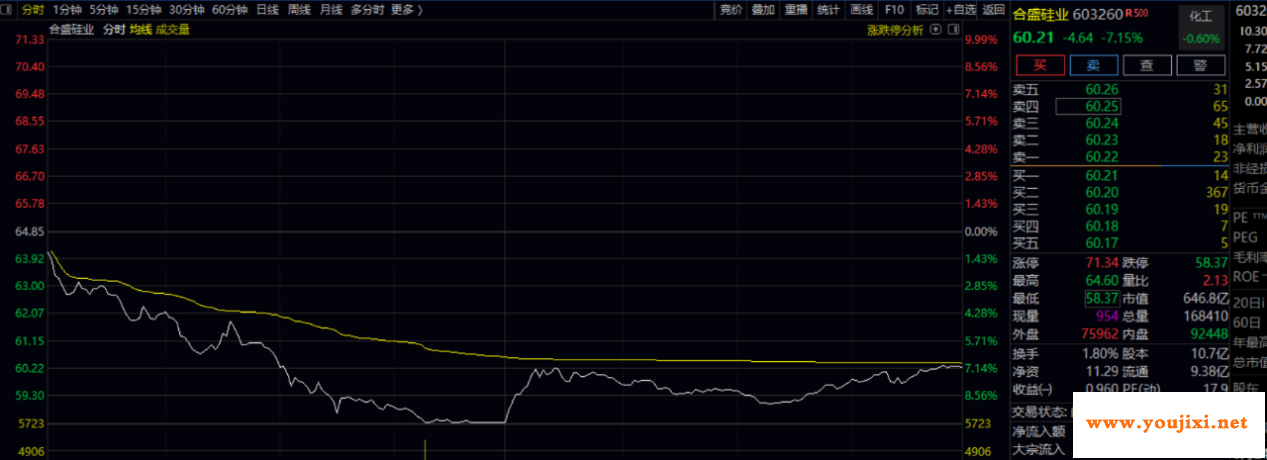Image resolution: width=1267 pixels, height=460 pixels.
Task: Toggle the 成交量 volume legend
Action: click(173, 30)
